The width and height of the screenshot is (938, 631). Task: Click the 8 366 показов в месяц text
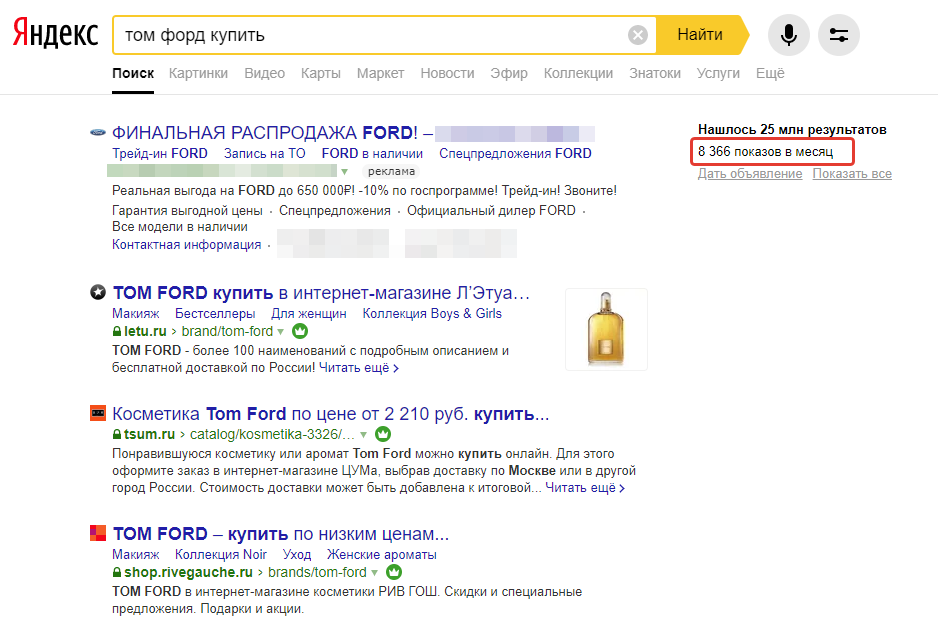(765, 152)
